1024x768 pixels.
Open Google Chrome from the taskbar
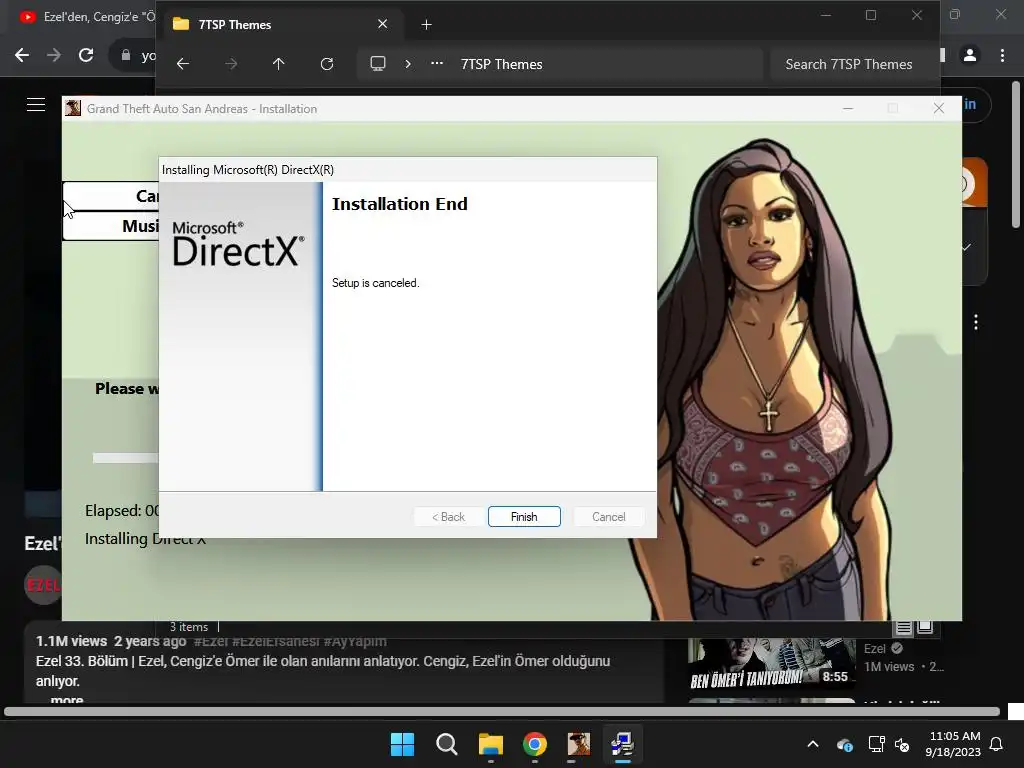click(x=535, y=744)
